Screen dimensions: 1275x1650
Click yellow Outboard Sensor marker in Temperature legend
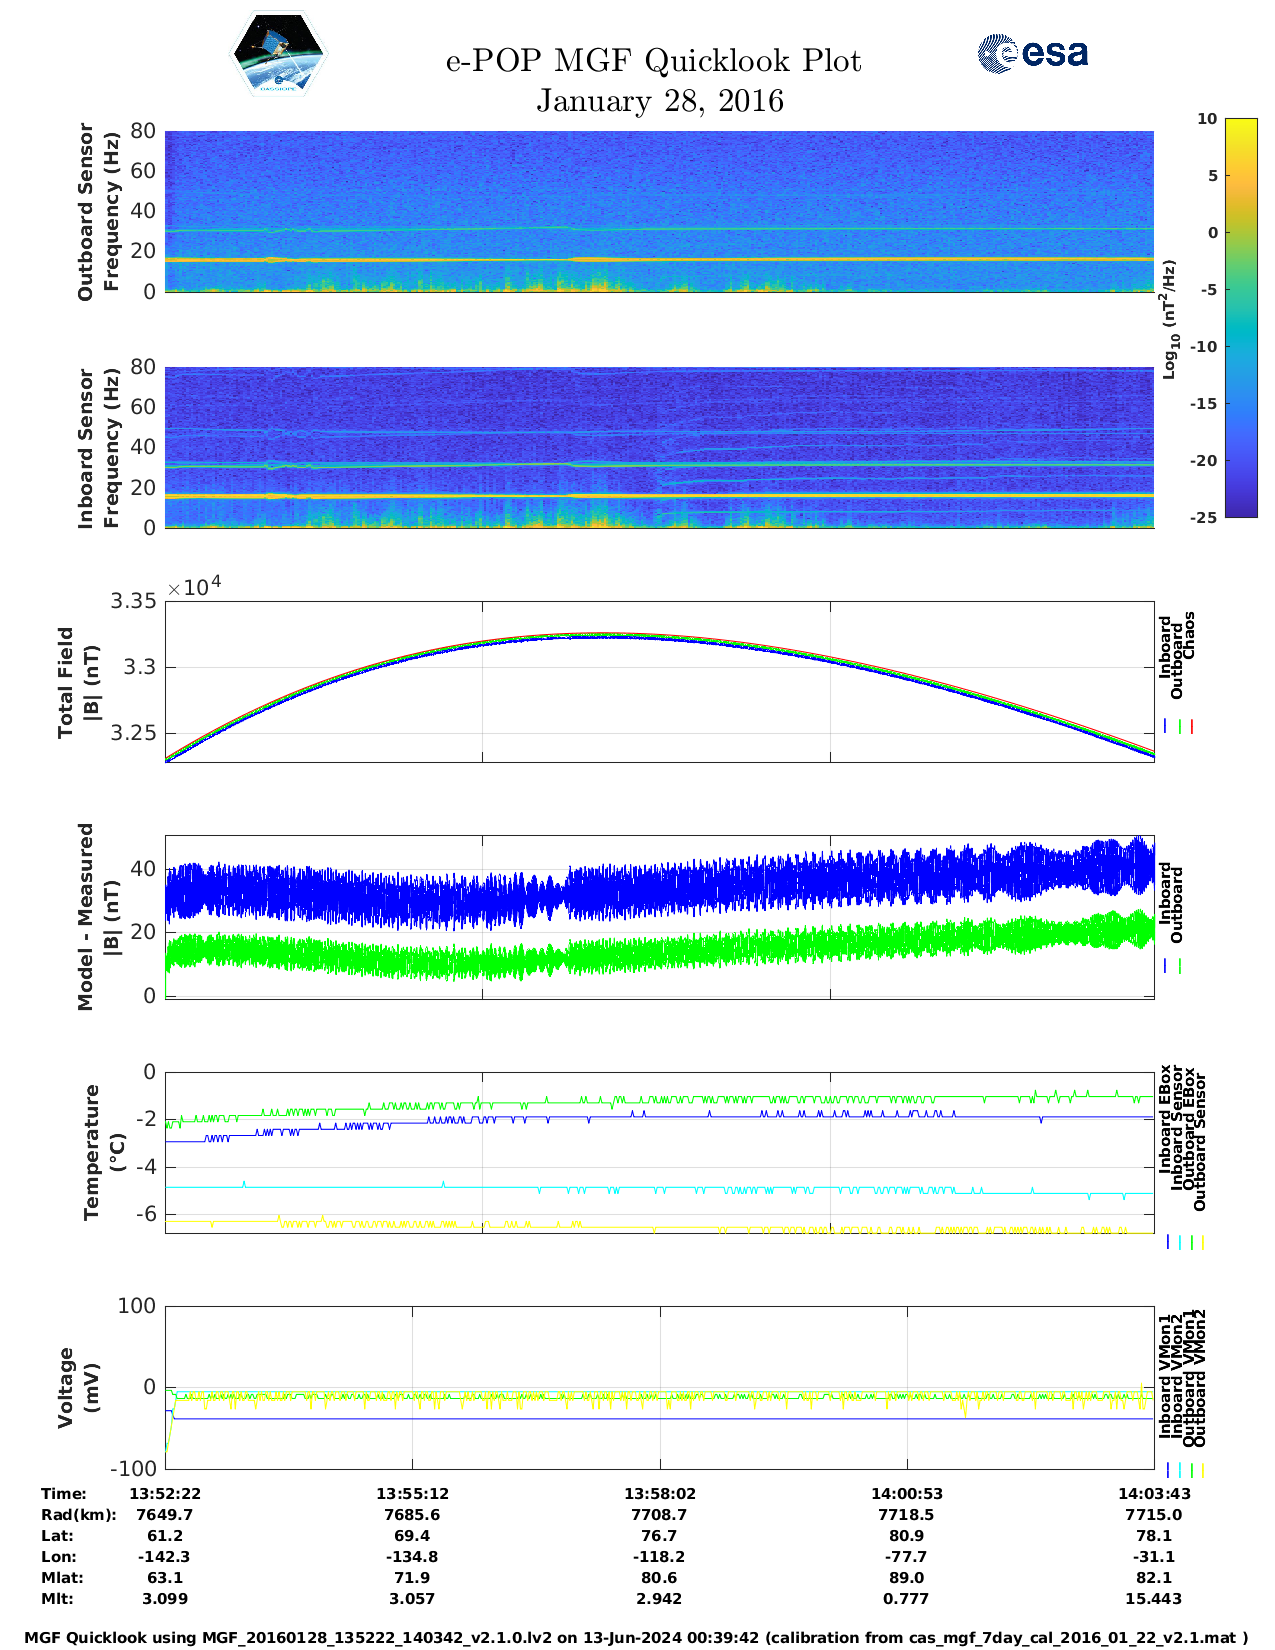pyautogui.click(x=1202, y=1242)
